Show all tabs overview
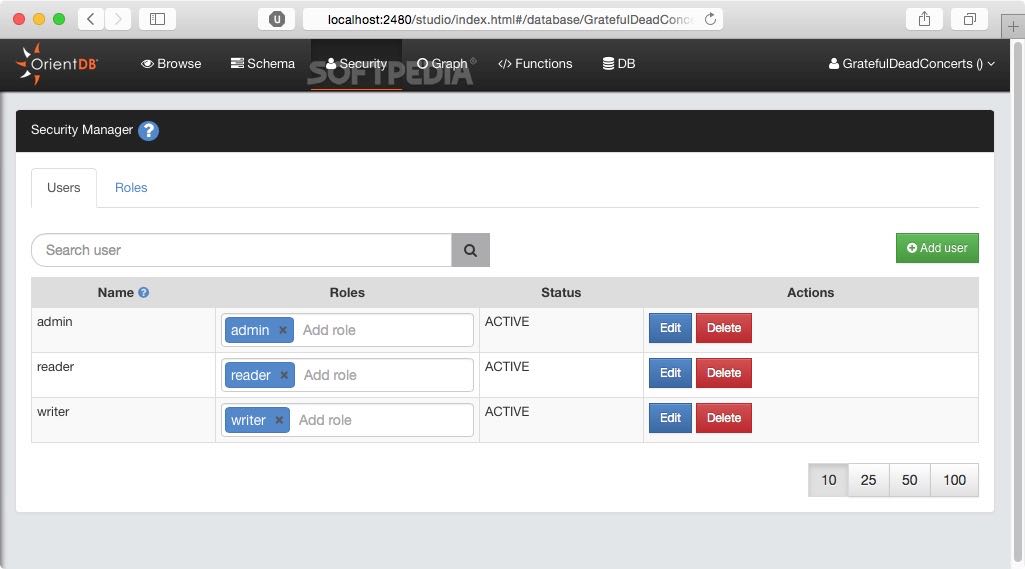 tap(970, 19)
